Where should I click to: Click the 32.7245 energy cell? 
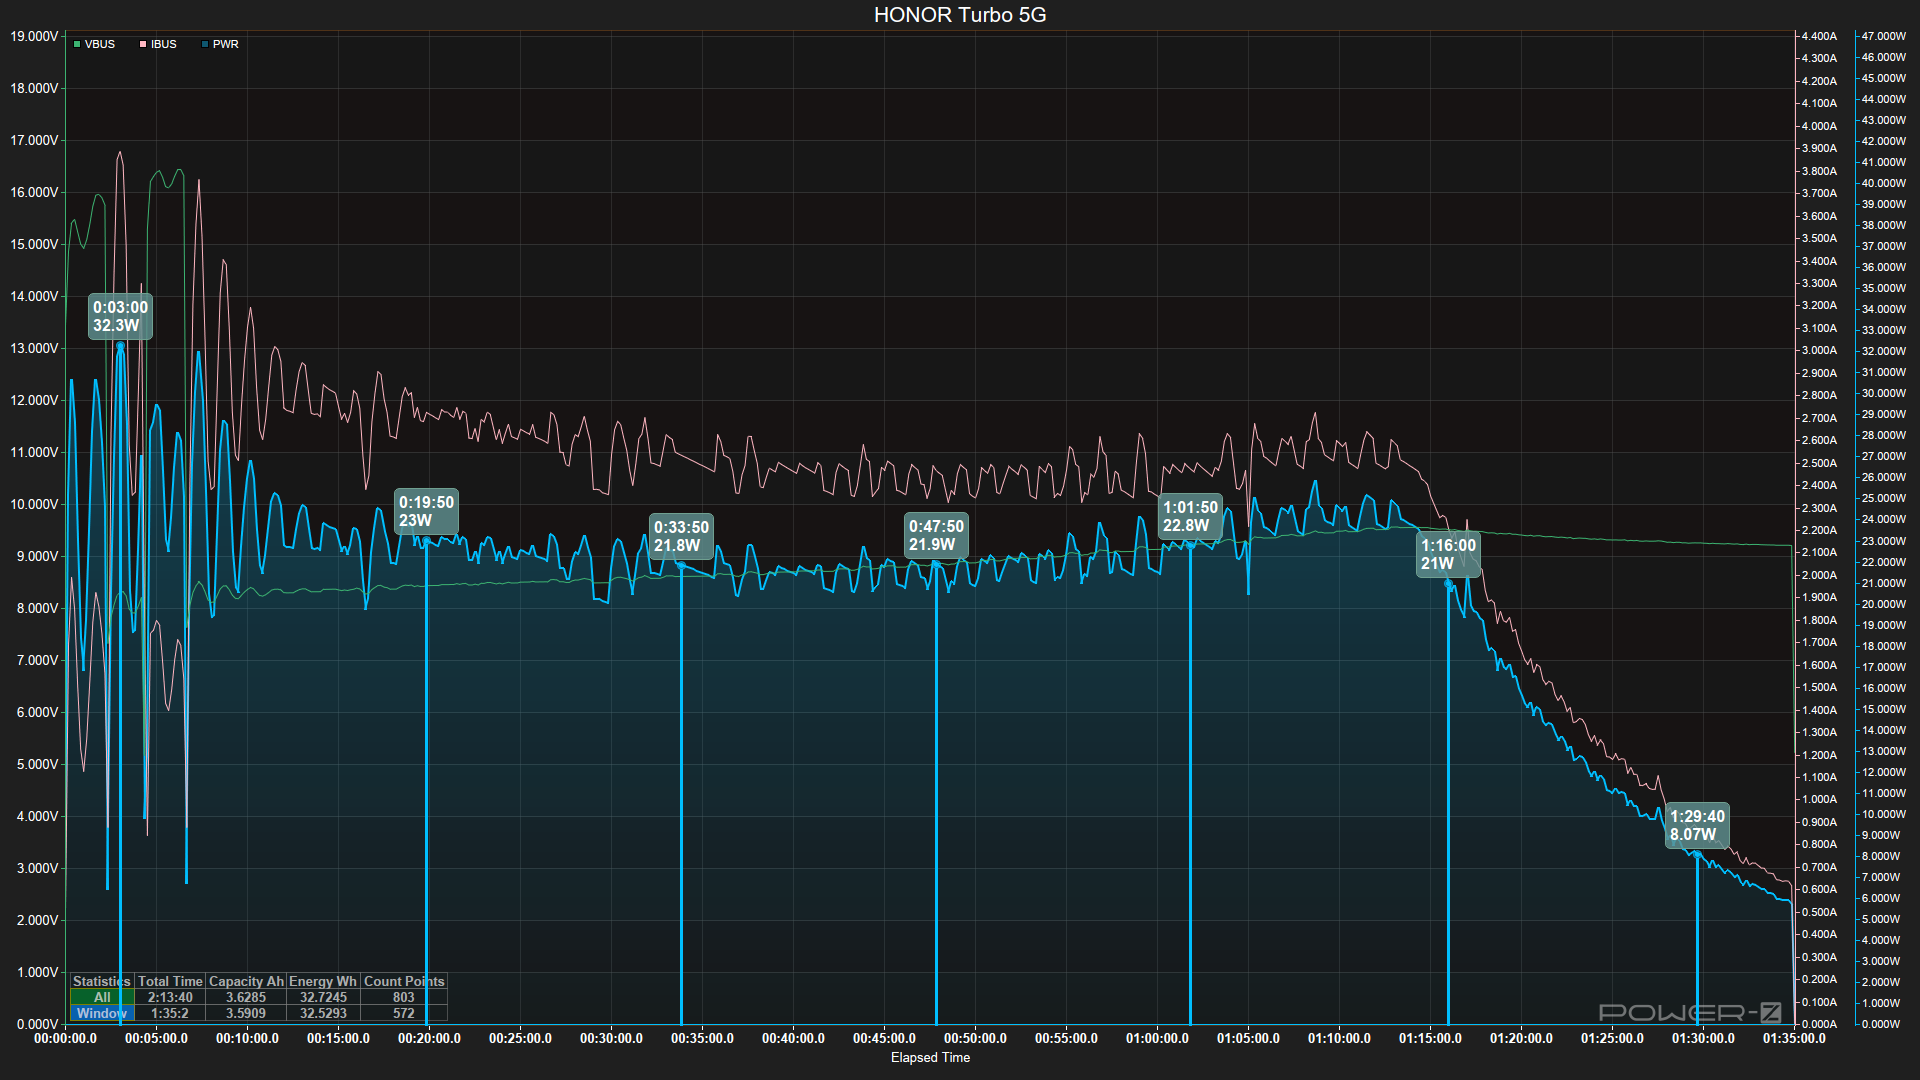click(323, 997)
